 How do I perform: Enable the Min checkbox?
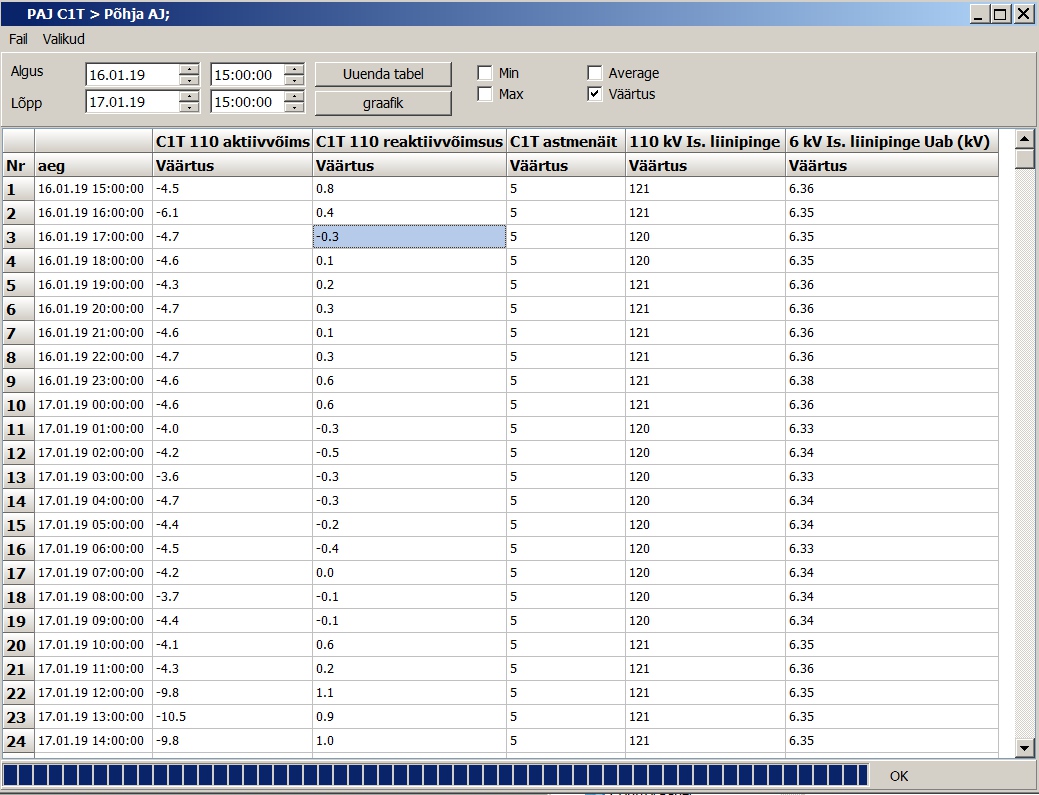[485, 73]
